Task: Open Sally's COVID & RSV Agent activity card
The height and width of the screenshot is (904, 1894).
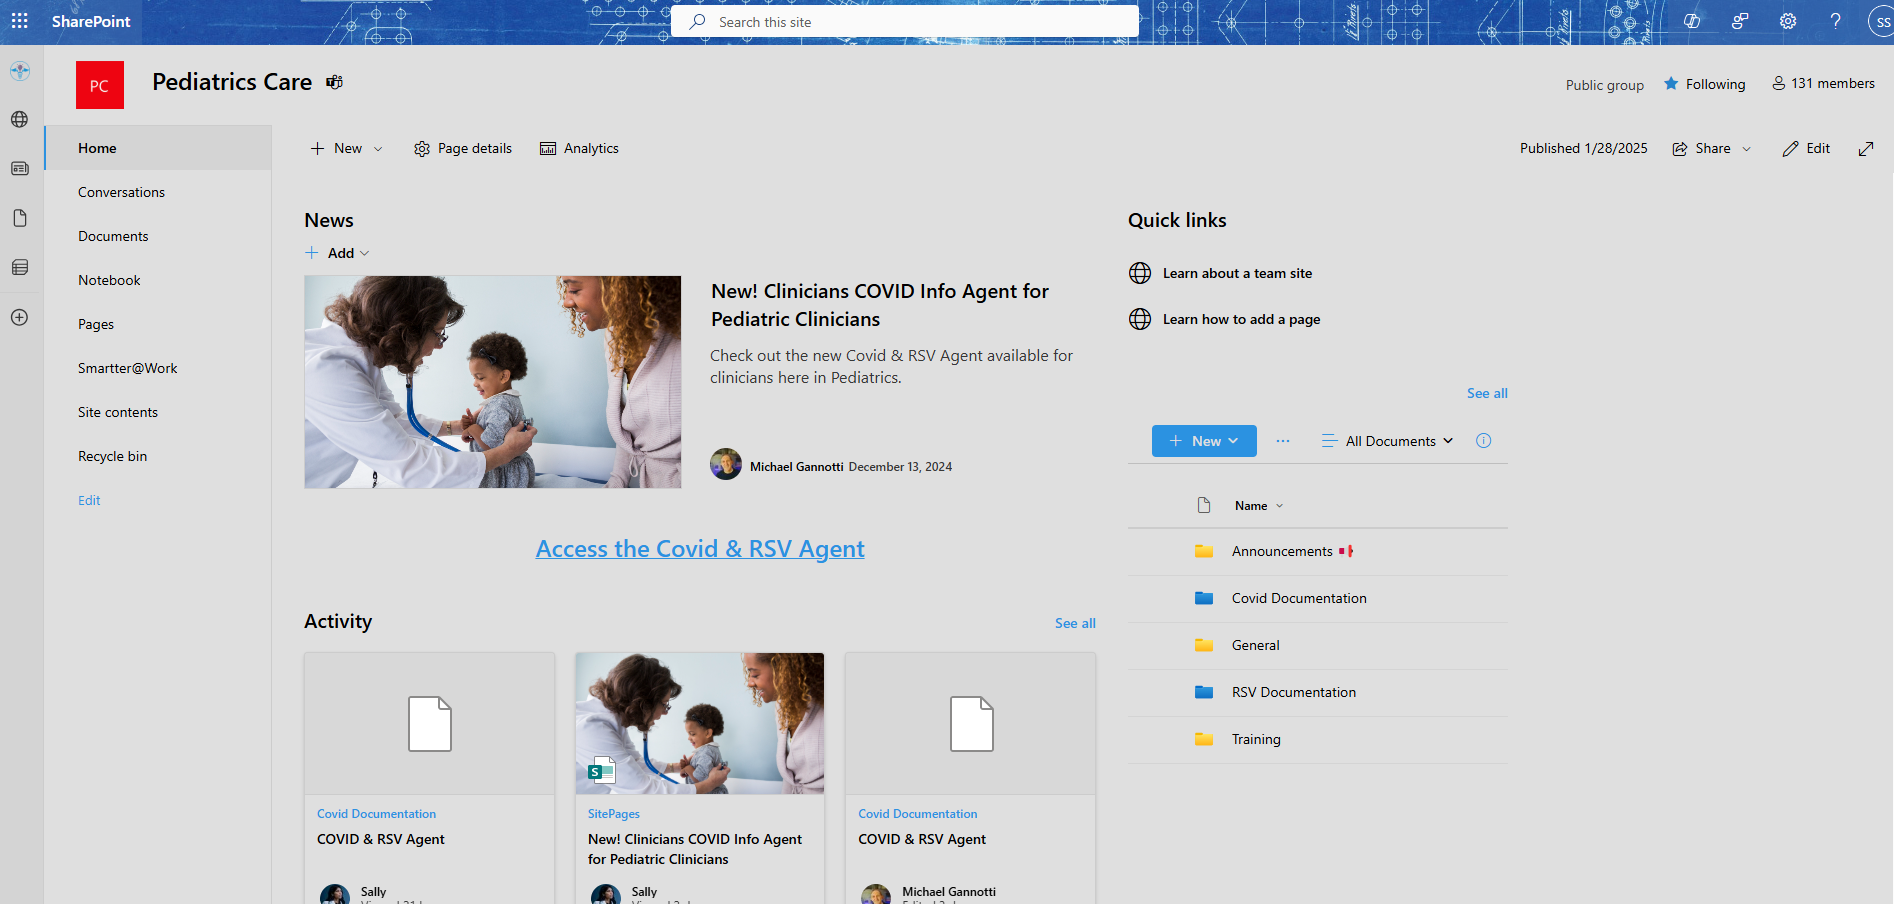Action: pos(430,779)
